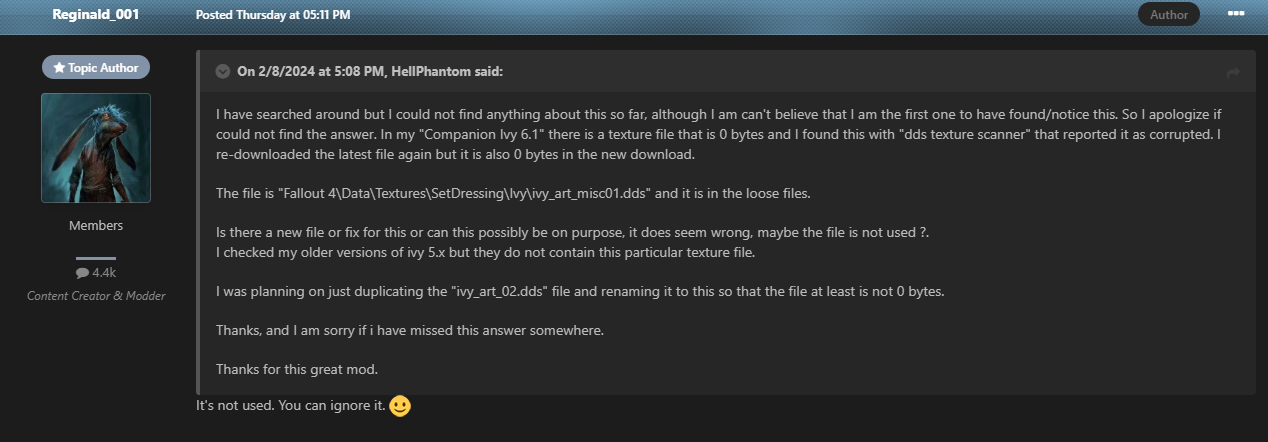Click the speech bubble post count icon
The image size is (1268, 442).
pyautogui.click(x=82, y=273)
